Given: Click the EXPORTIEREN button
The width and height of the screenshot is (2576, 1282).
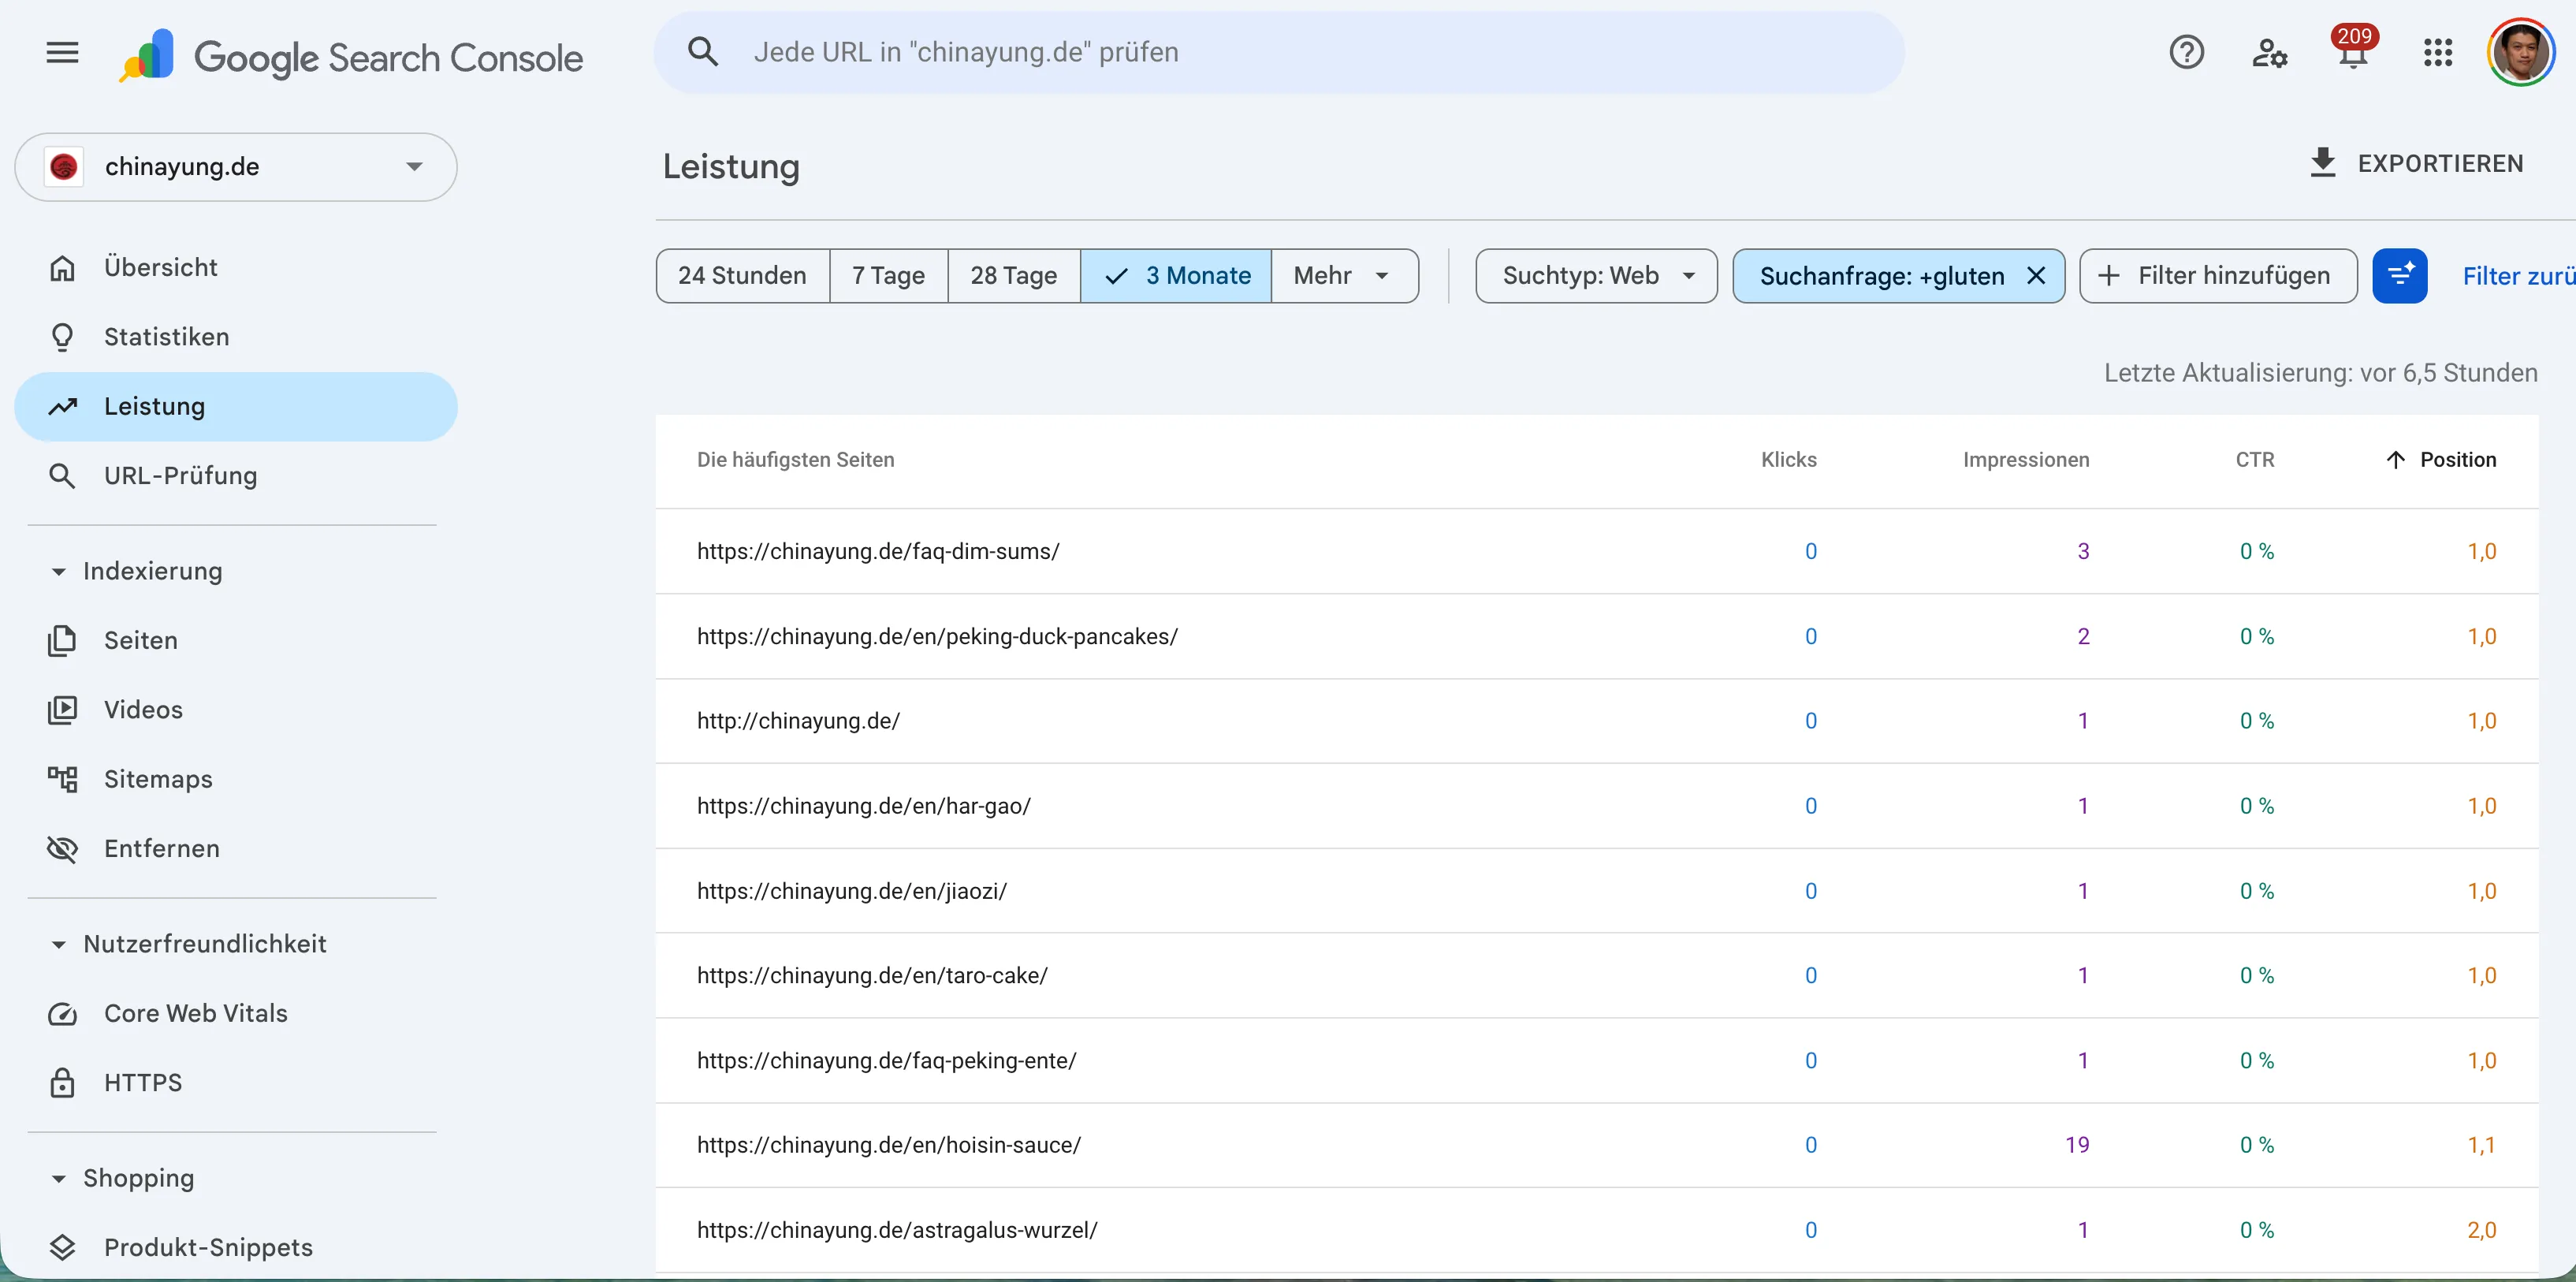Looking at the screenshot, I should pyautogui.click(x=2416, y=163).
